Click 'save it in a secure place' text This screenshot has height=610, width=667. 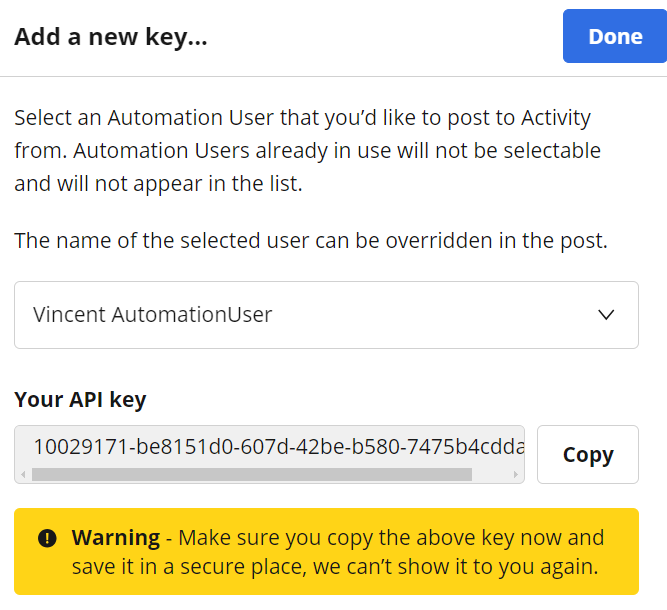pos(189,567)
